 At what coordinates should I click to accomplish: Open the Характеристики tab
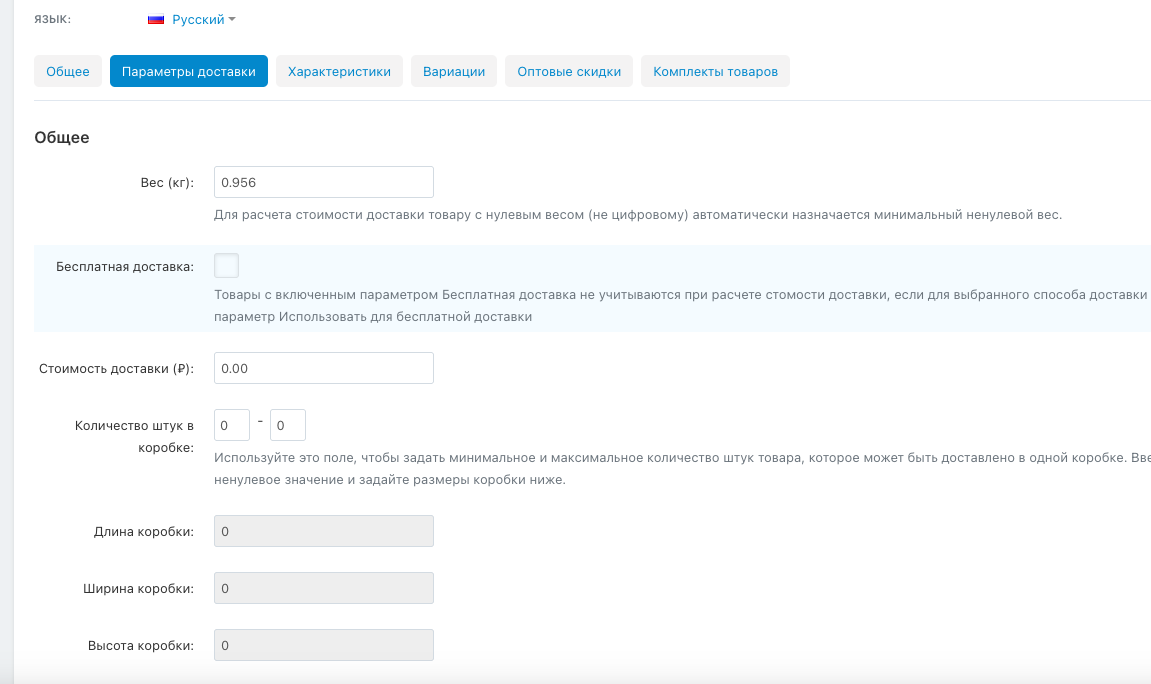[339, 71]
